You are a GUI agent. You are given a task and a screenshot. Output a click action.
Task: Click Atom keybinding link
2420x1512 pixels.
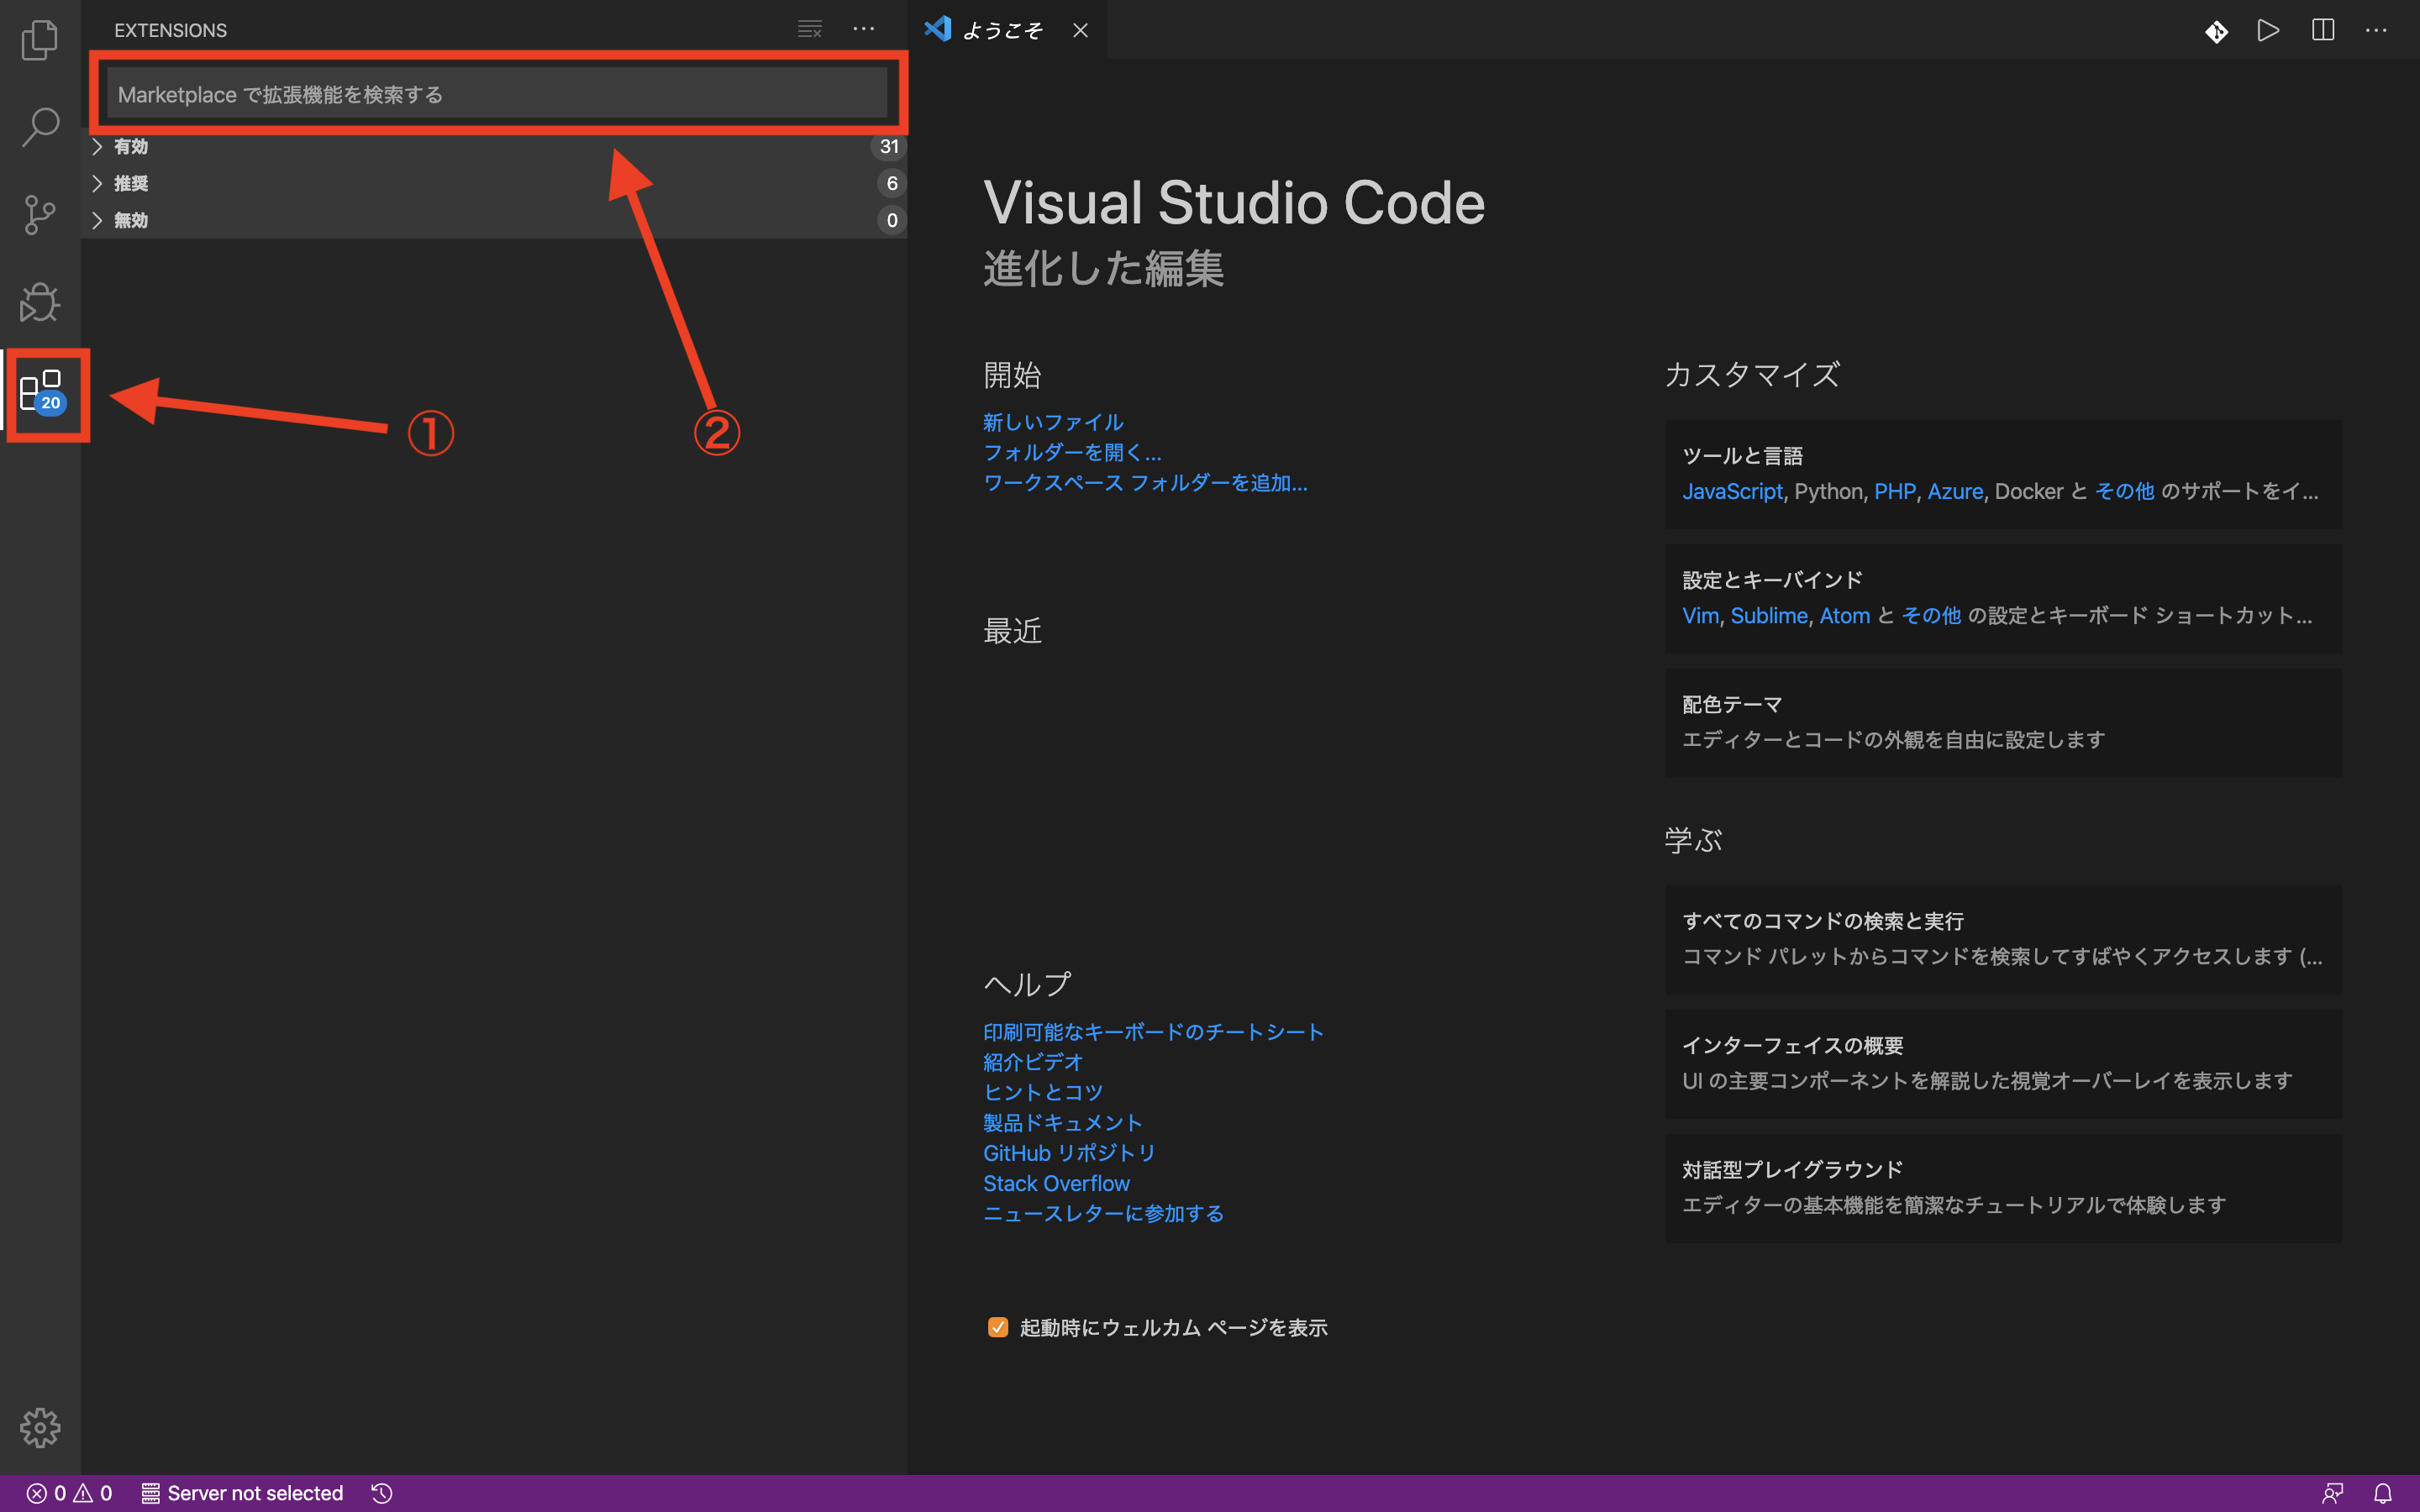pos(1845,615)
